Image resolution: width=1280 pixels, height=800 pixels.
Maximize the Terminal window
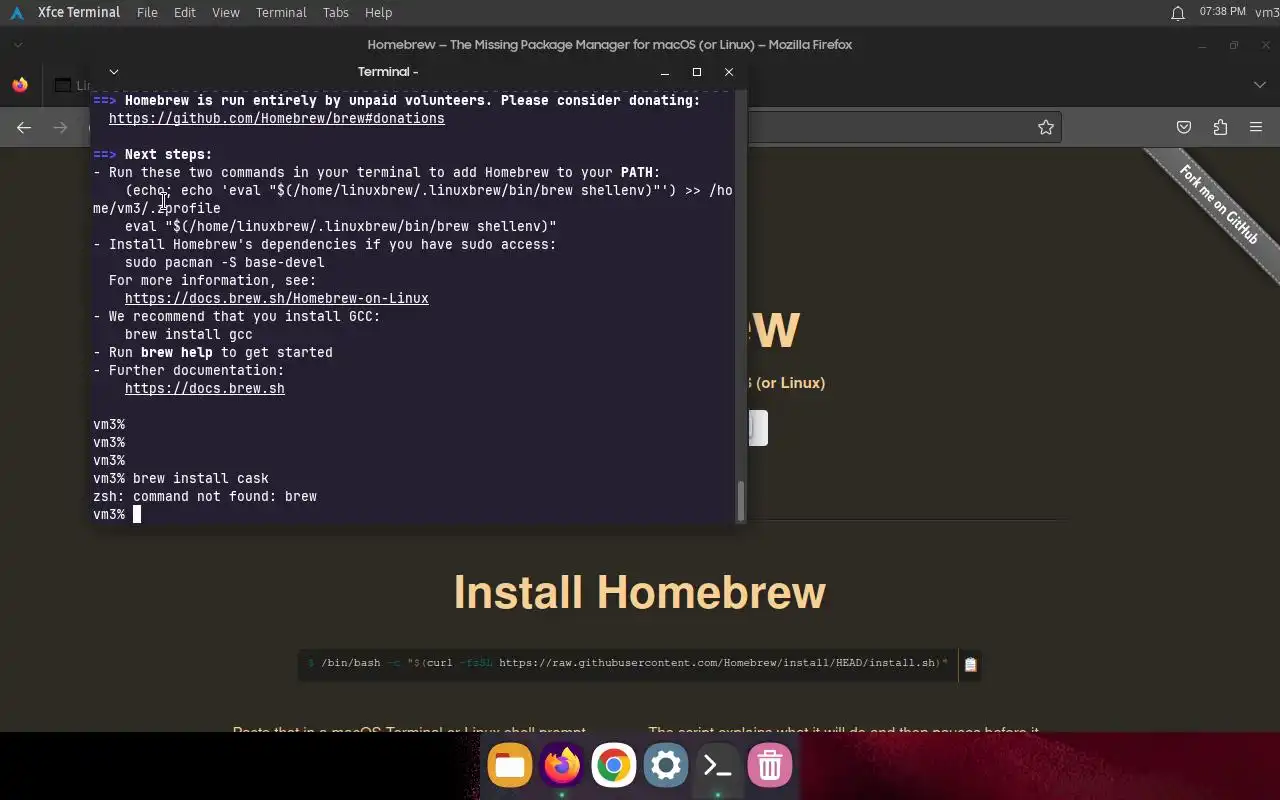697,72
